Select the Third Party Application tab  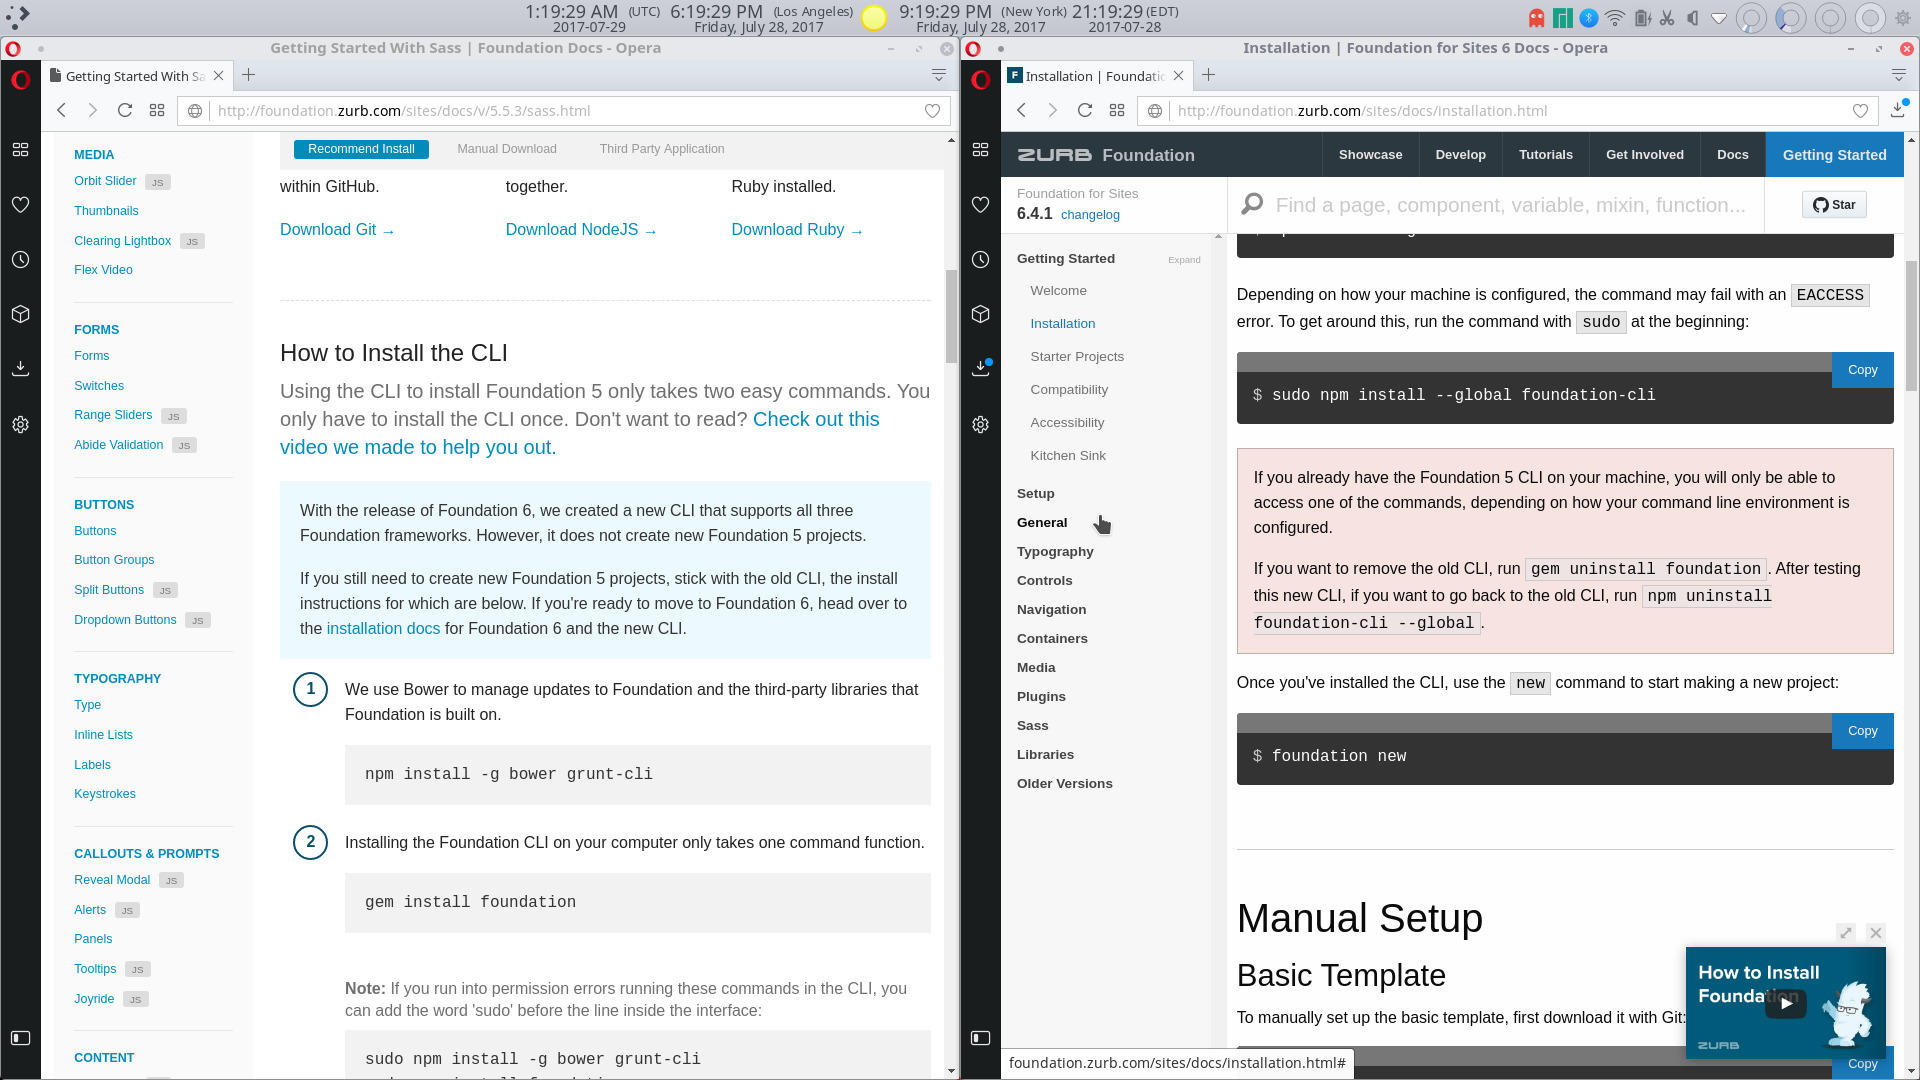(x=662, y=149)
